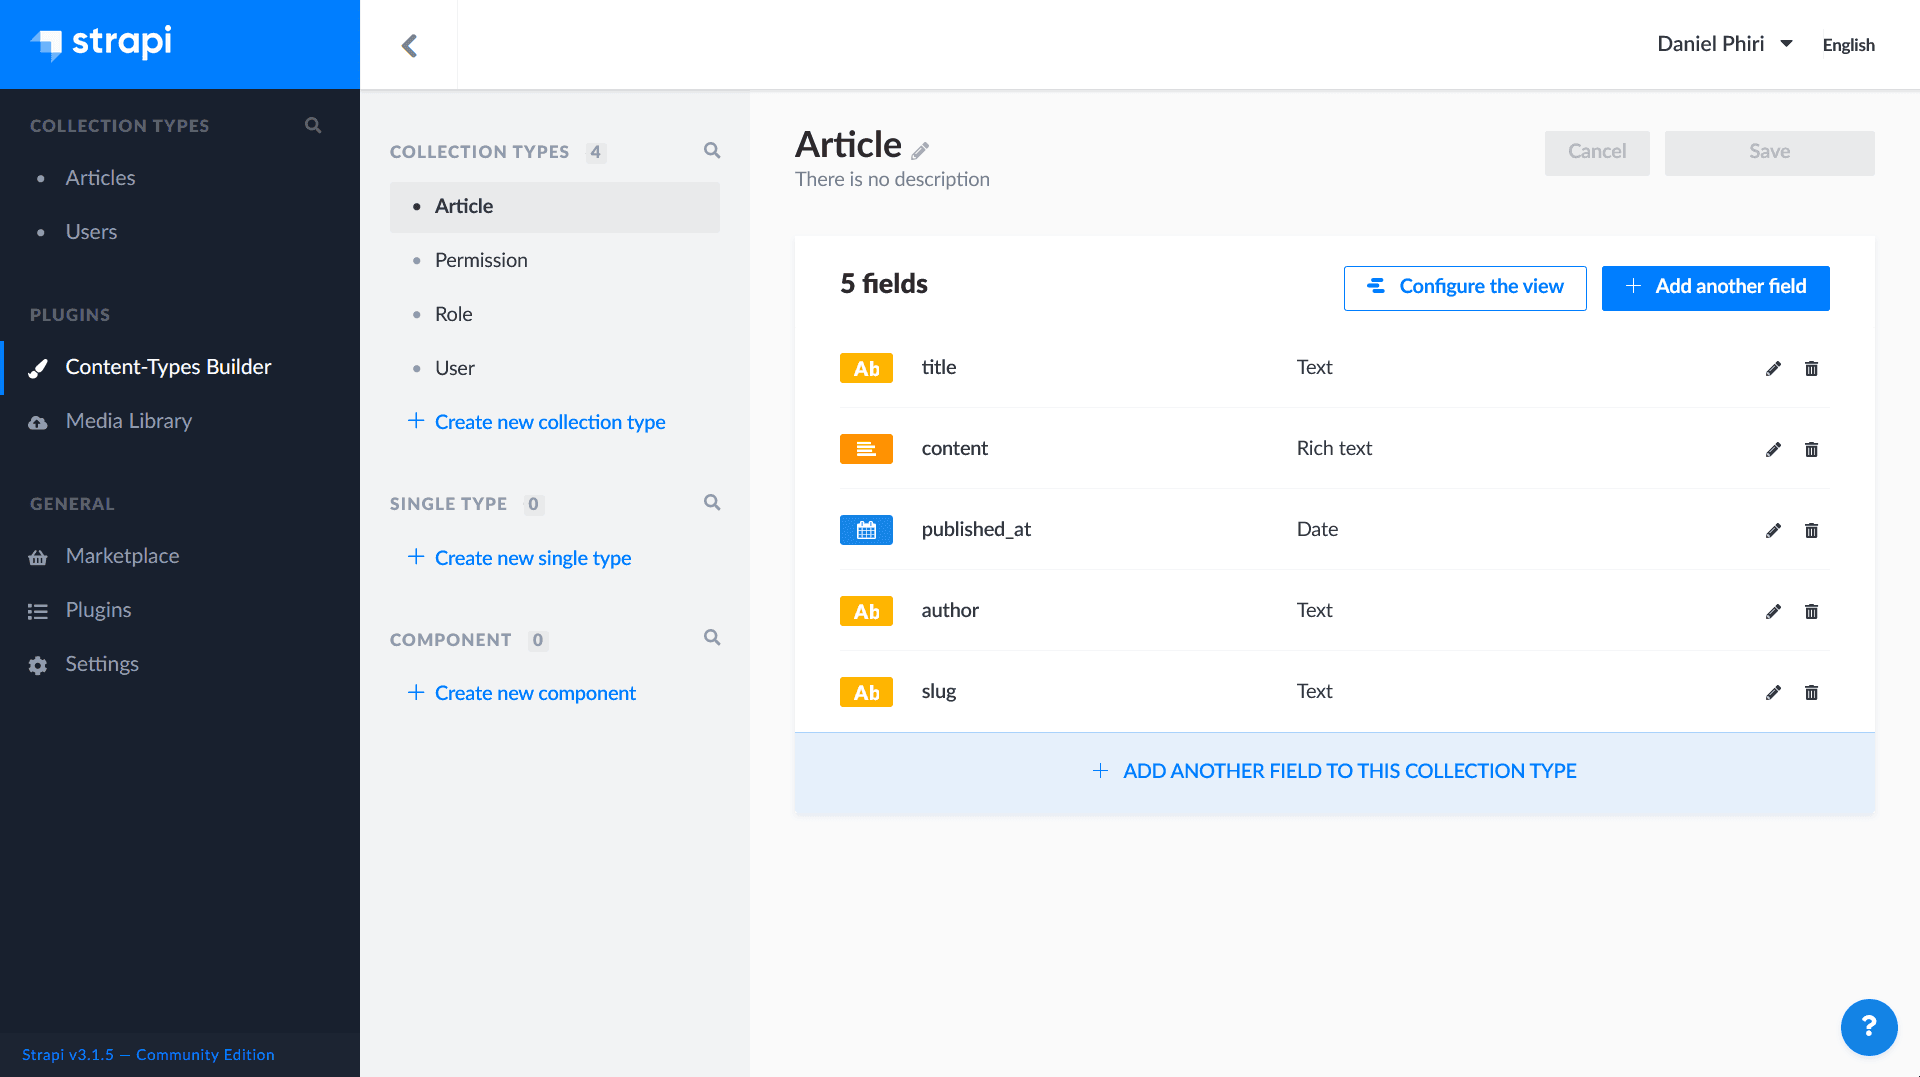Open Daniel Phiri user dropdown

(x=1724, y=44)
